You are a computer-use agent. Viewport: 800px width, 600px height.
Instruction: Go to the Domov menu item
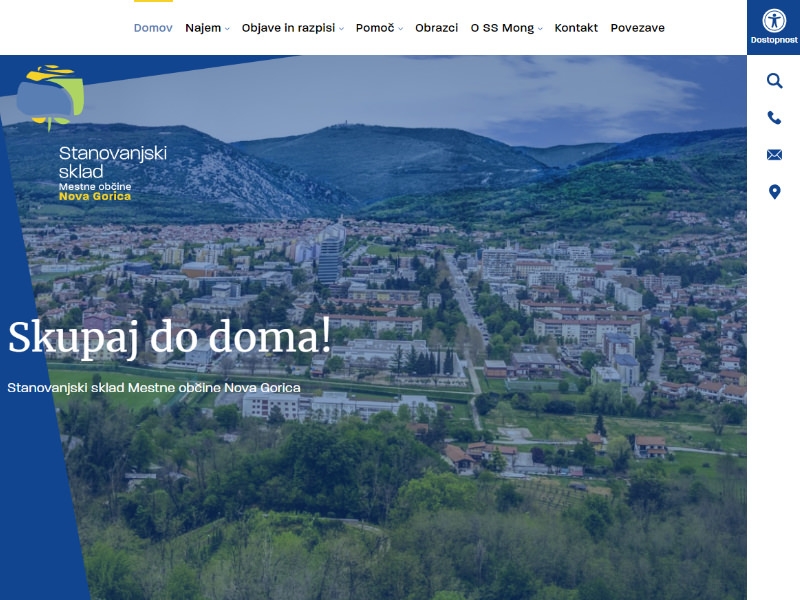(153, 28)
